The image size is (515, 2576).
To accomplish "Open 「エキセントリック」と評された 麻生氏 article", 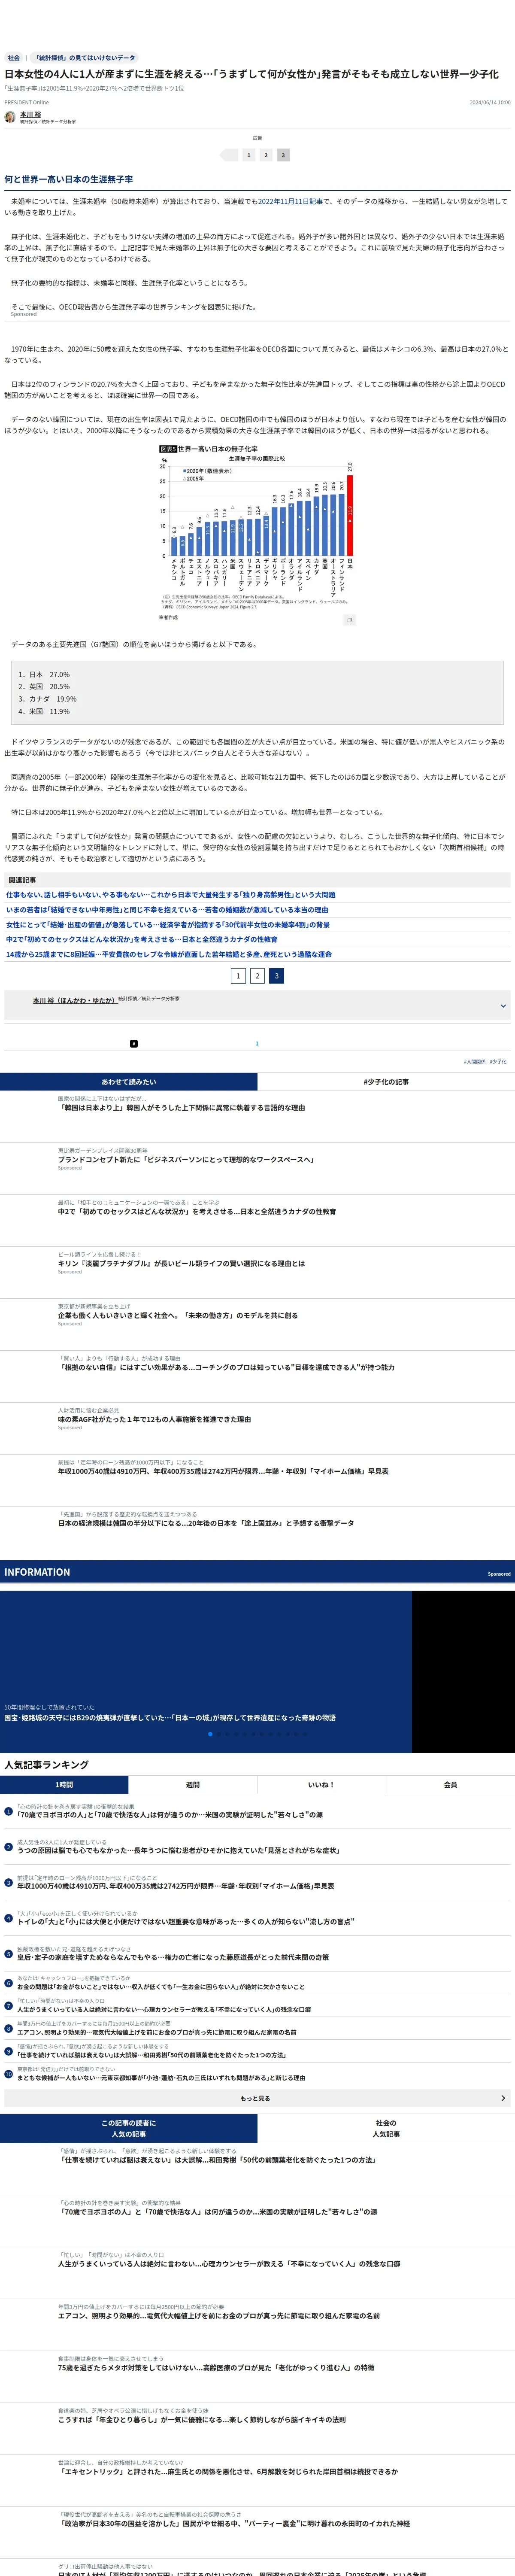I will pyautogui.click(x=227, y=2472).
